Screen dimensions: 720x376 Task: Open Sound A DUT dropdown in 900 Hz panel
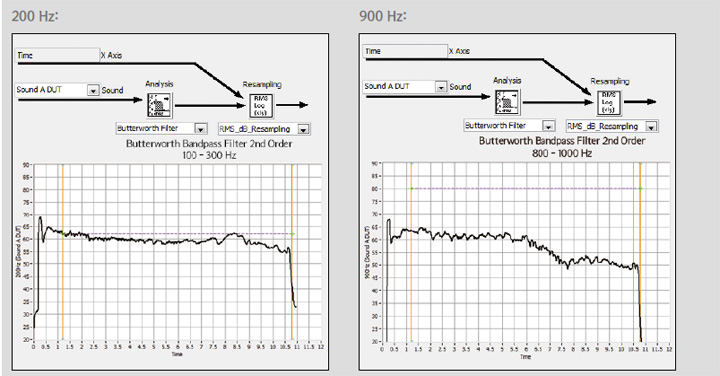pyautogui.click(x=441, y=87)
